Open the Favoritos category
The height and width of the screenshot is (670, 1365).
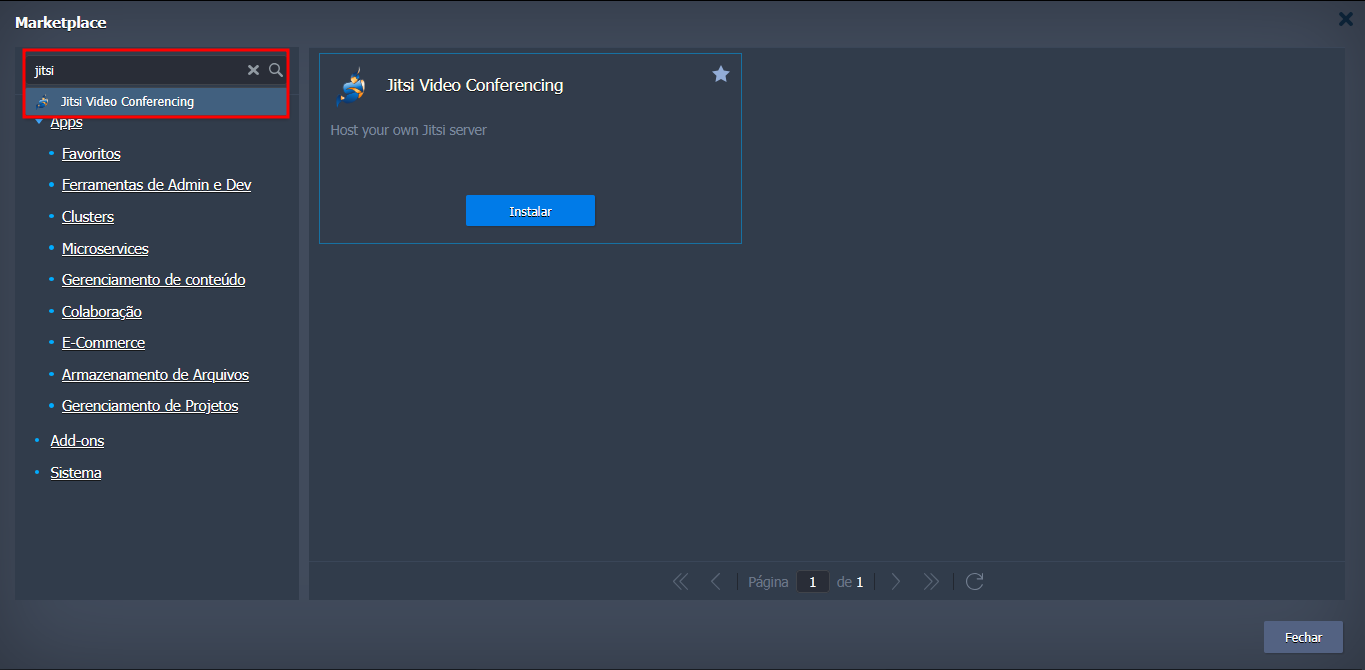[x=91, y=154]
